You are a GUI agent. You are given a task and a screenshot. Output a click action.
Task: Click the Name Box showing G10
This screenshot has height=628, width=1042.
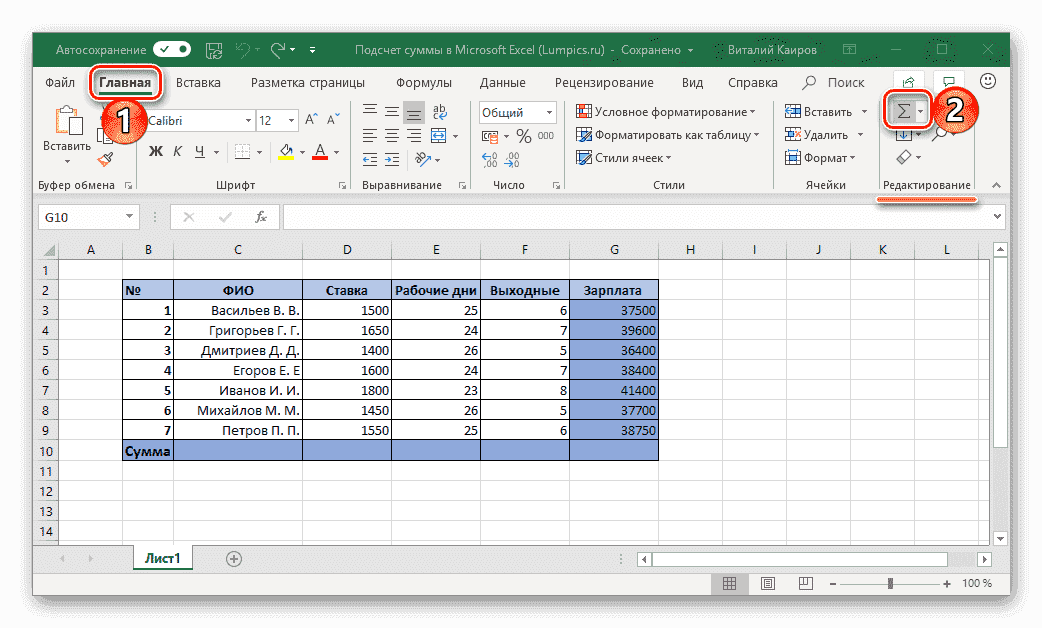pyautogui.click(x=85, y=216)
